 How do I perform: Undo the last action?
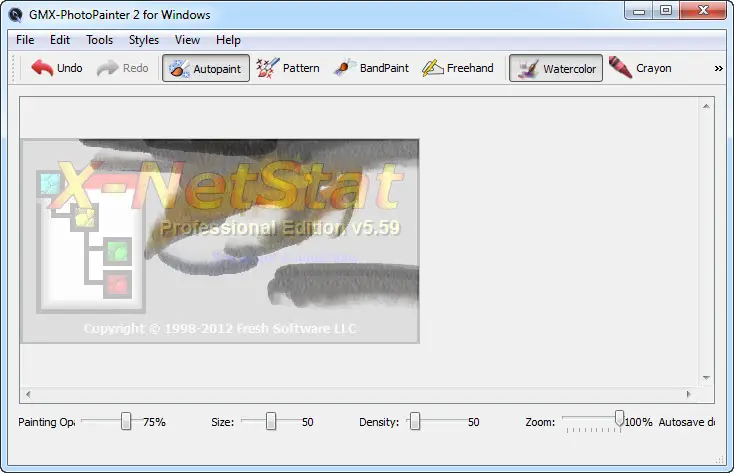(x=57, y=68)
